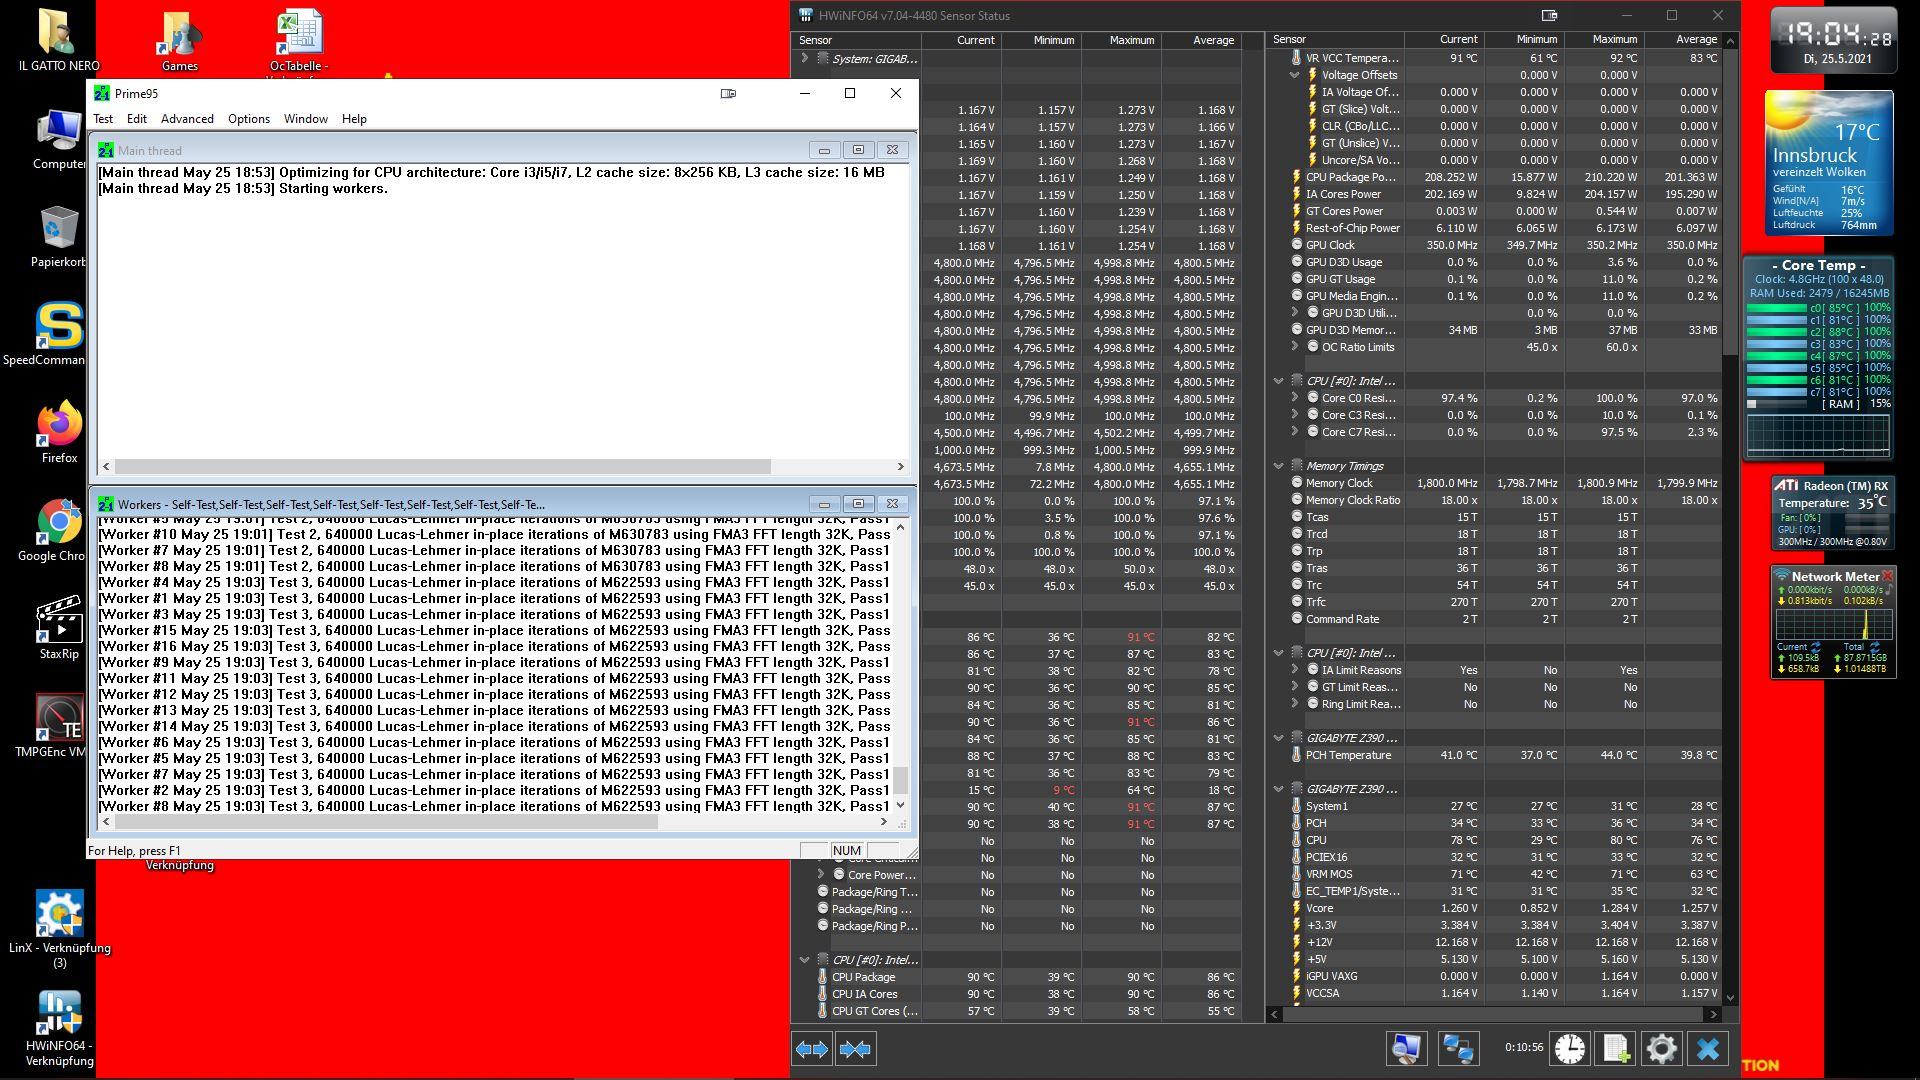Click Prime95 Main thread window icon

[x=105, y=150]
